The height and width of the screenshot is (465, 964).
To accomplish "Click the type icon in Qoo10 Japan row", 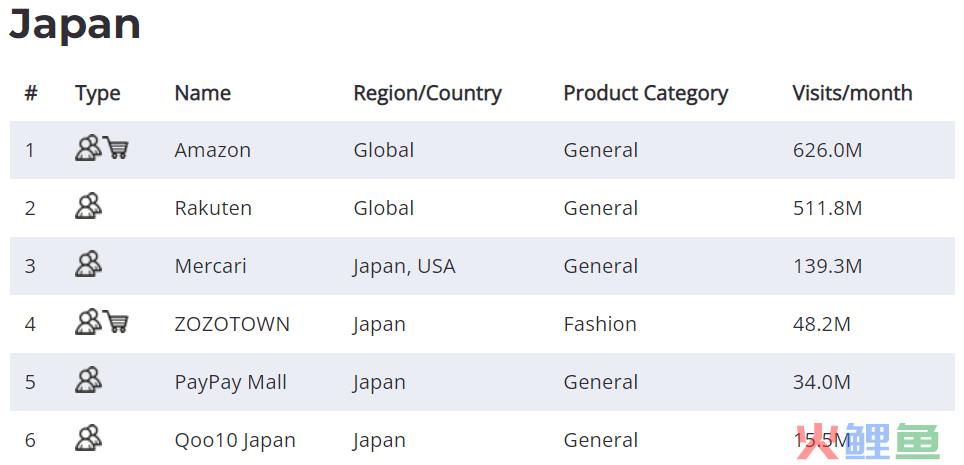I will tap(89, 438).
